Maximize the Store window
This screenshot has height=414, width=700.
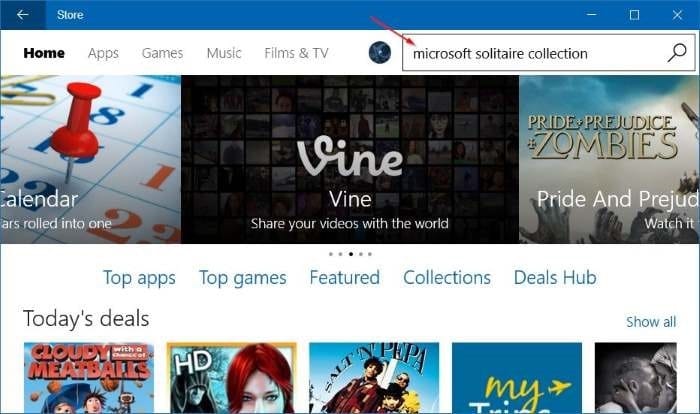click(634, 15)
